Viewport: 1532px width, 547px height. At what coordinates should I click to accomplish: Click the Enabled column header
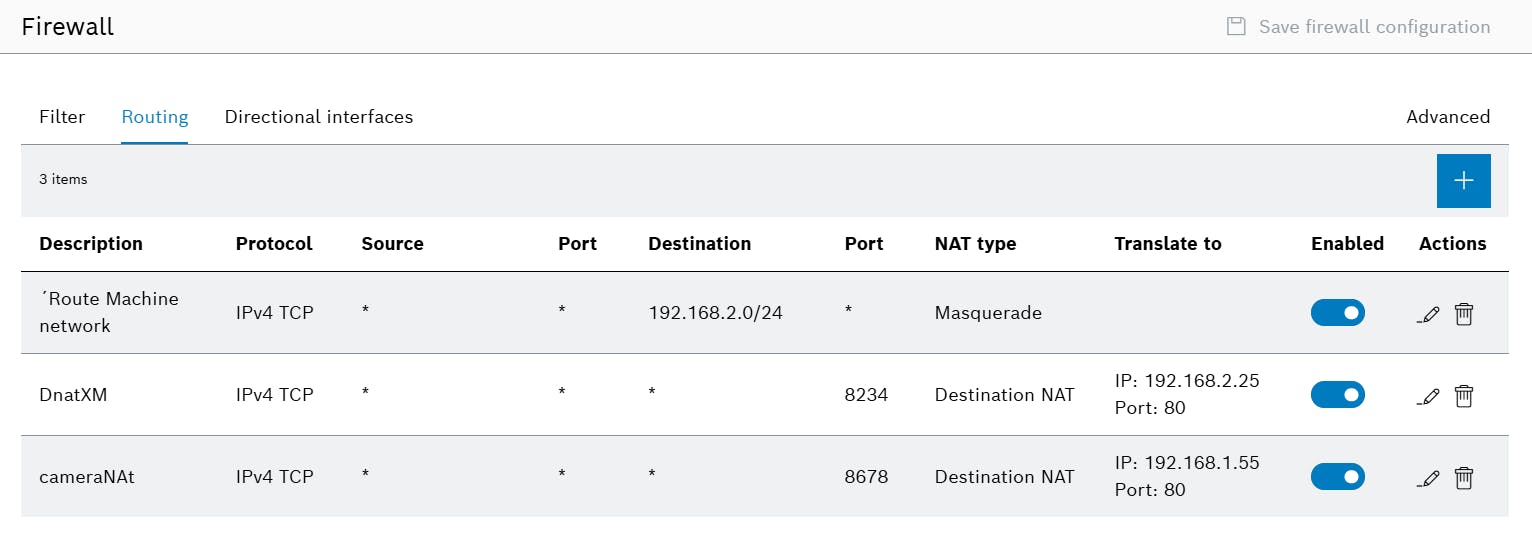tap(1347, 244)
